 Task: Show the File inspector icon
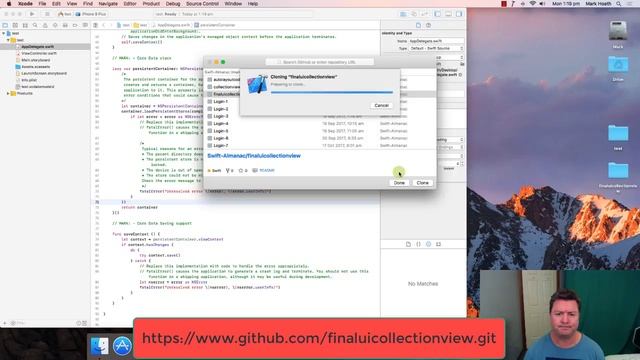(418, 25)
